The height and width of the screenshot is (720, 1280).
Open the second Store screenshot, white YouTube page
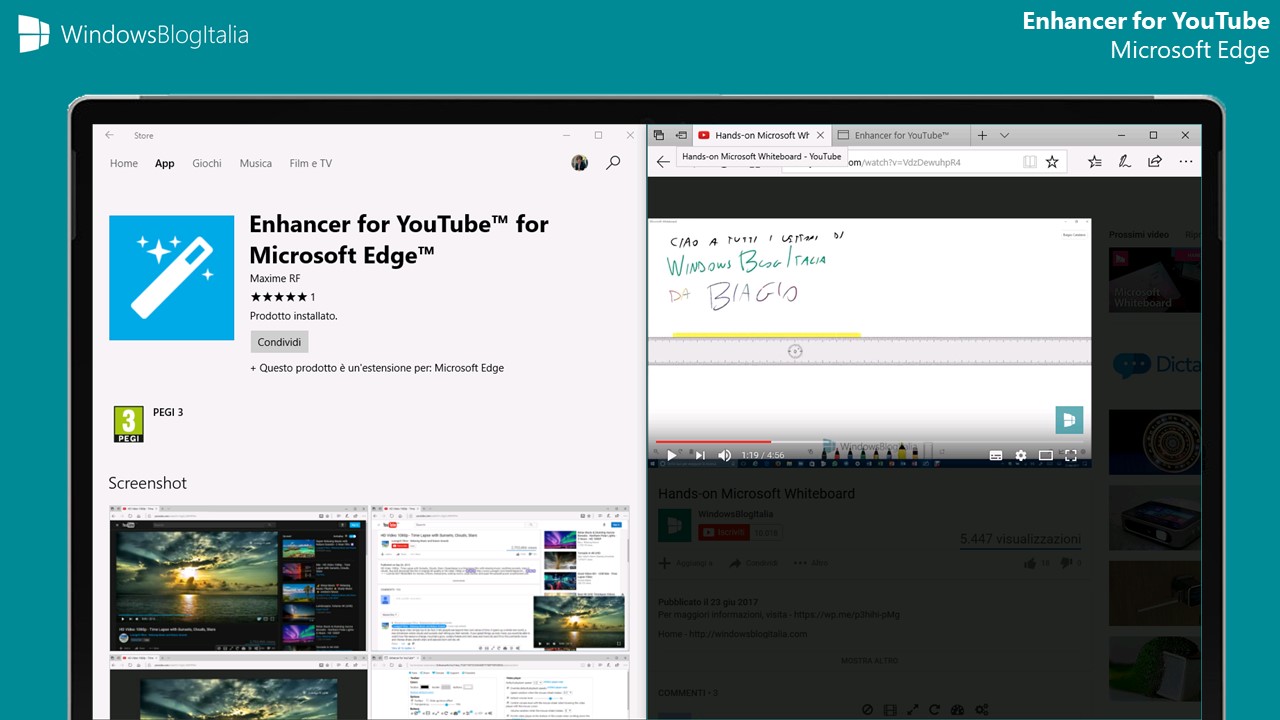(500, 579)
